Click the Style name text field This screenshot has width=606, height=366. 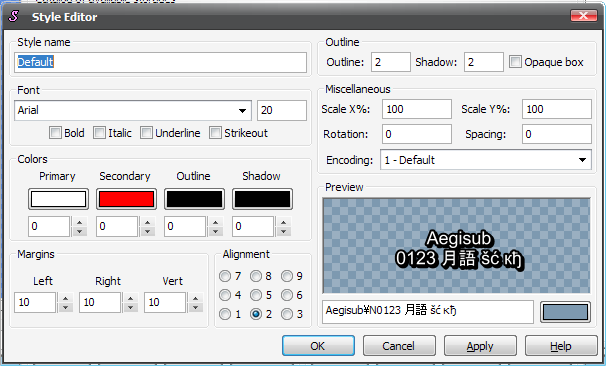point(160,62)
